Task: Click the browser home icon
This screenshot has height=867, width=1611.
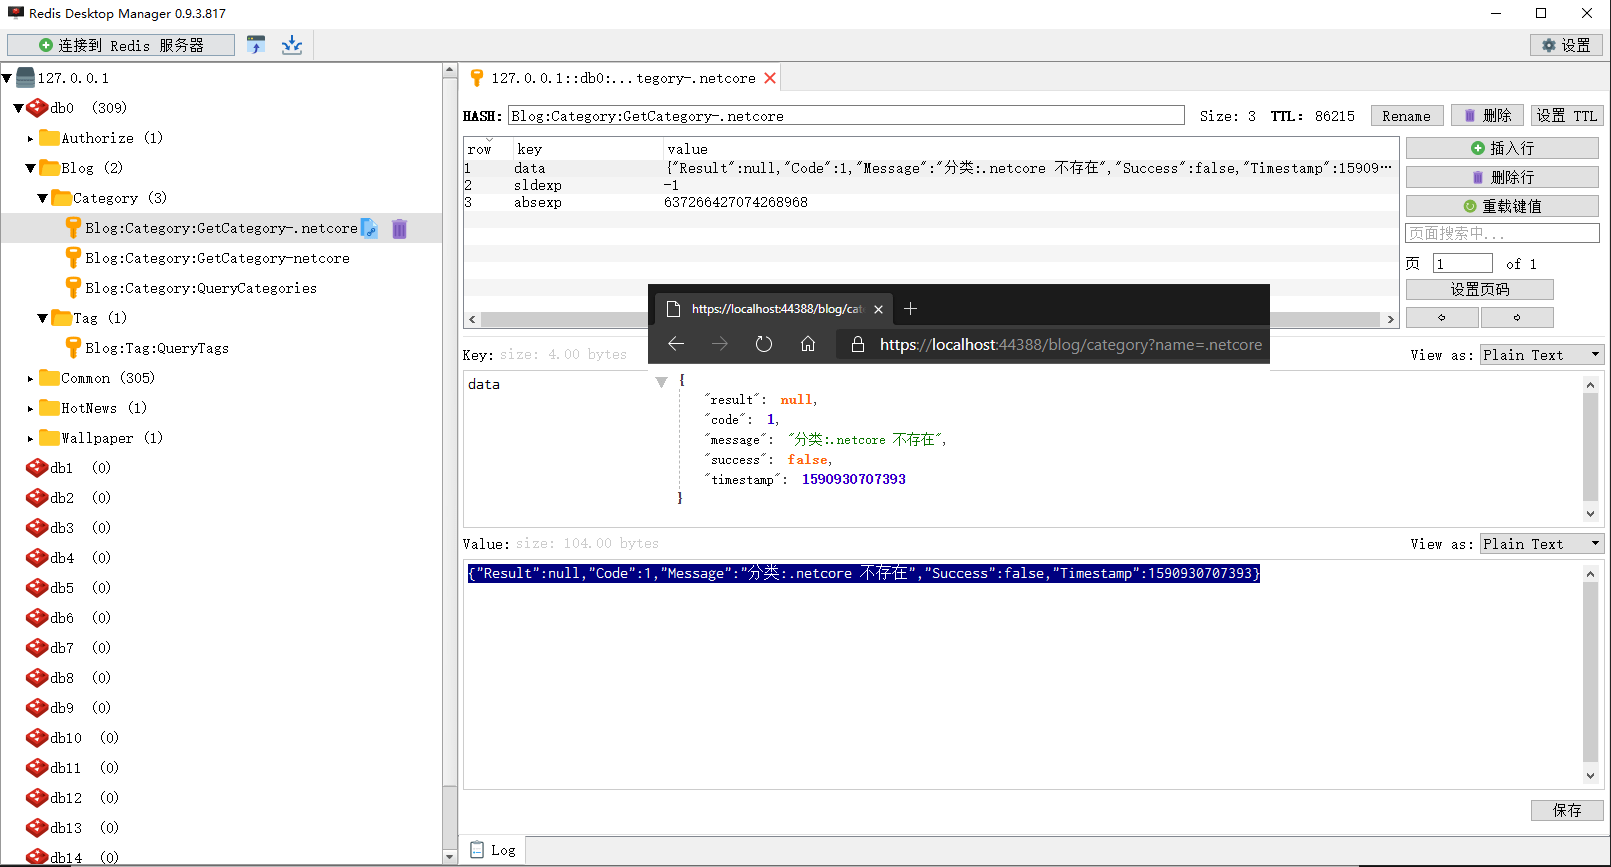Action: 808,344
